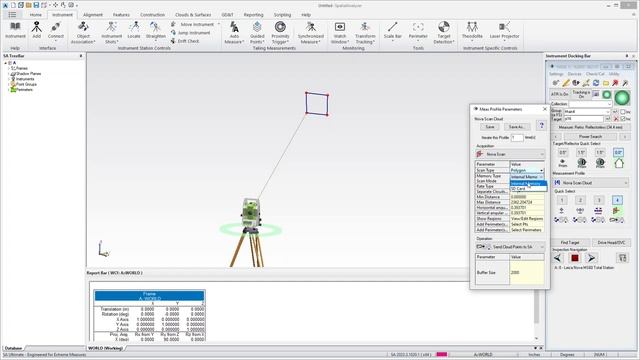Click Jump Instrument in the ribbon

tap(190, 33)
